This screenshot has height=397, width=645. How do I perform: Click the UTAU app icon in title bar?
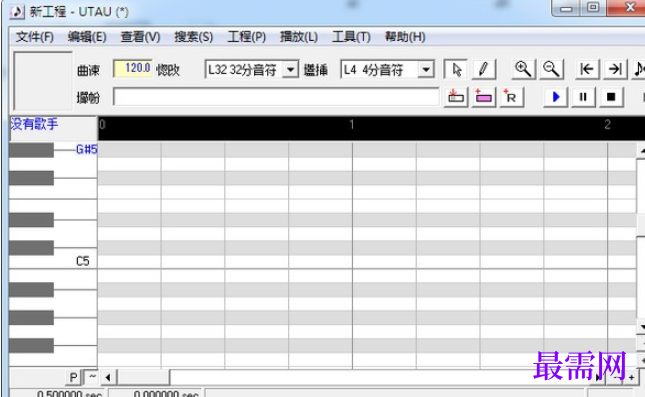17,12
